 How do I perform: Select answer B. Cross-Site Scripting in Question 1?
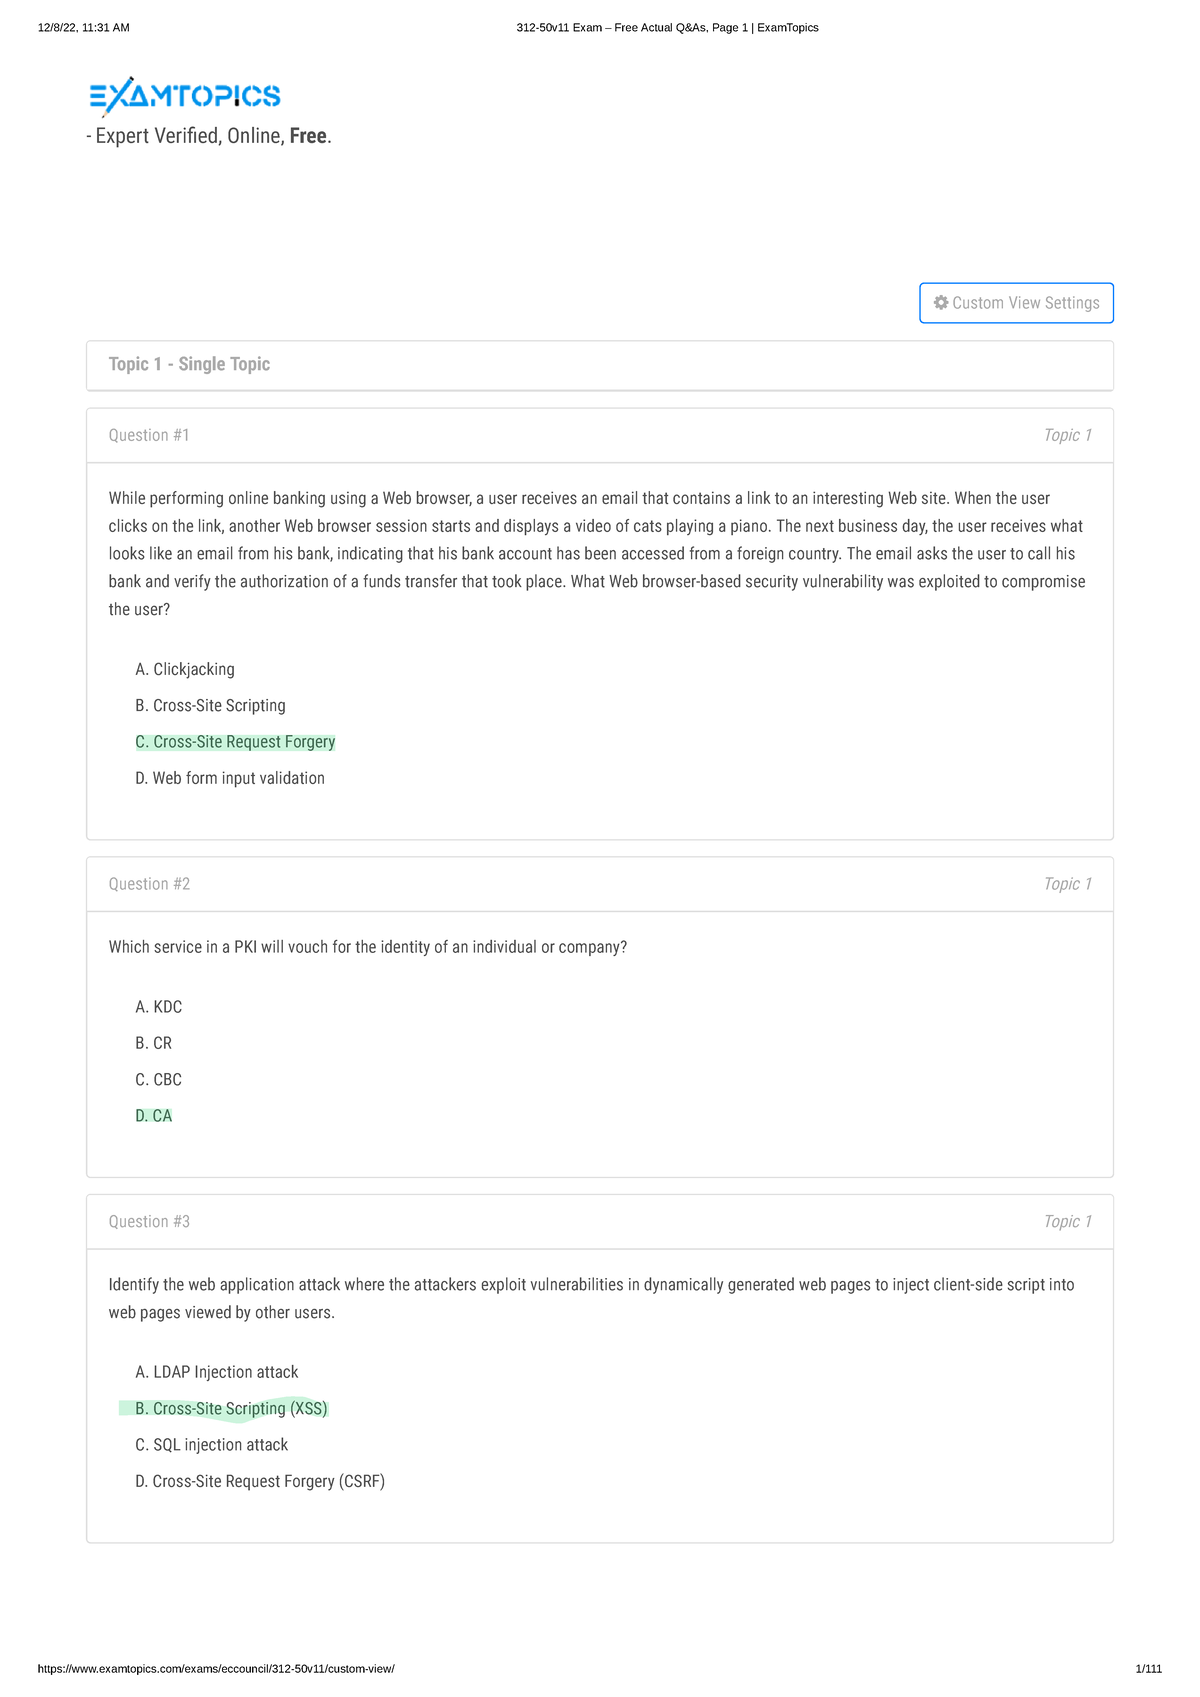(210, 705)
